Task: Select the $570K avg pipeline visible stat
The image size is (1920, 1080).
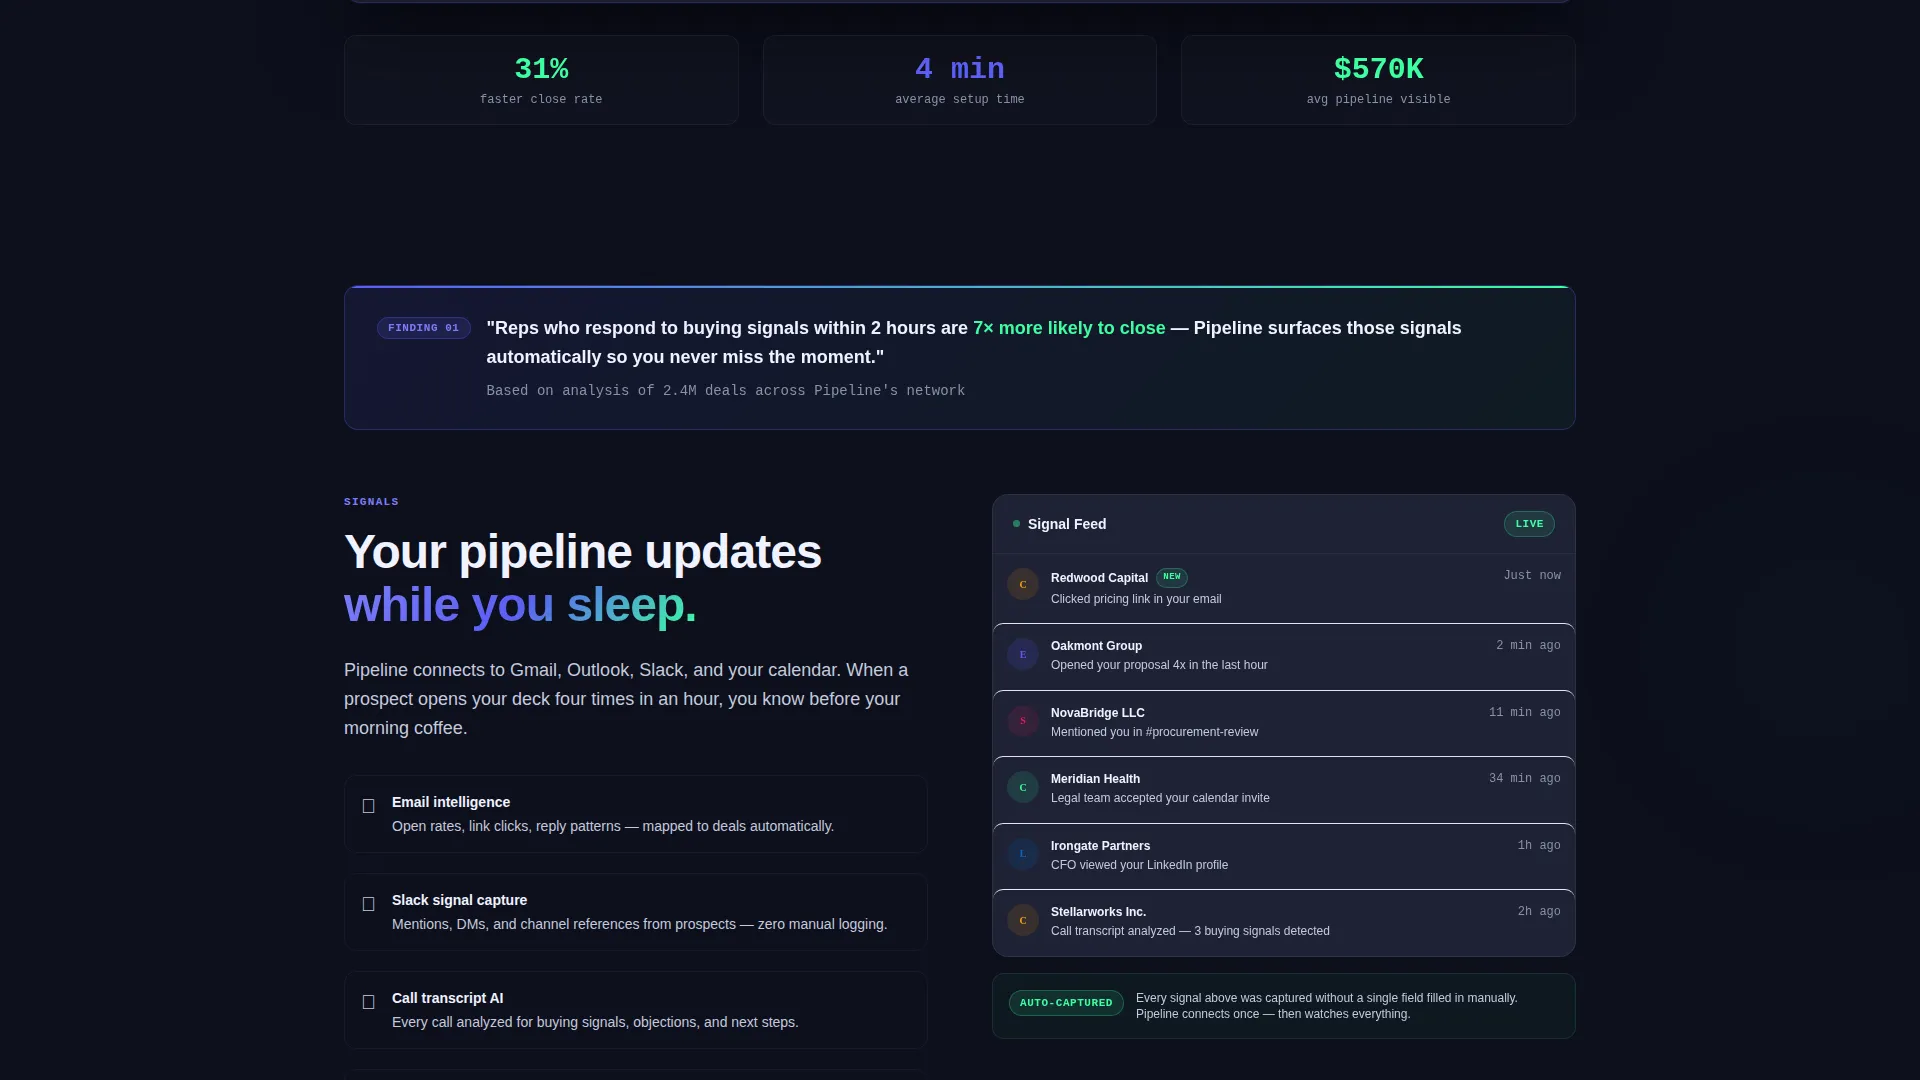Action: [1378, 80]
